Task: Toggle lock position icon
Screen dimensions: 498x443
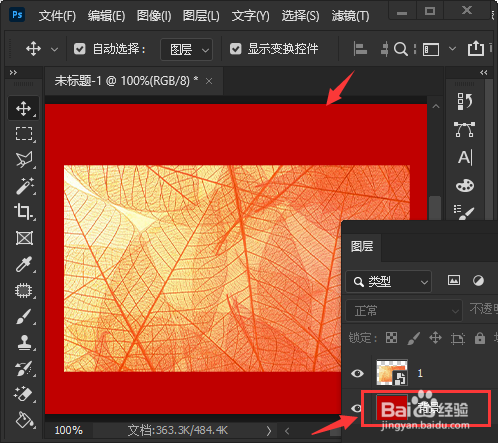Action: [435, 338]
